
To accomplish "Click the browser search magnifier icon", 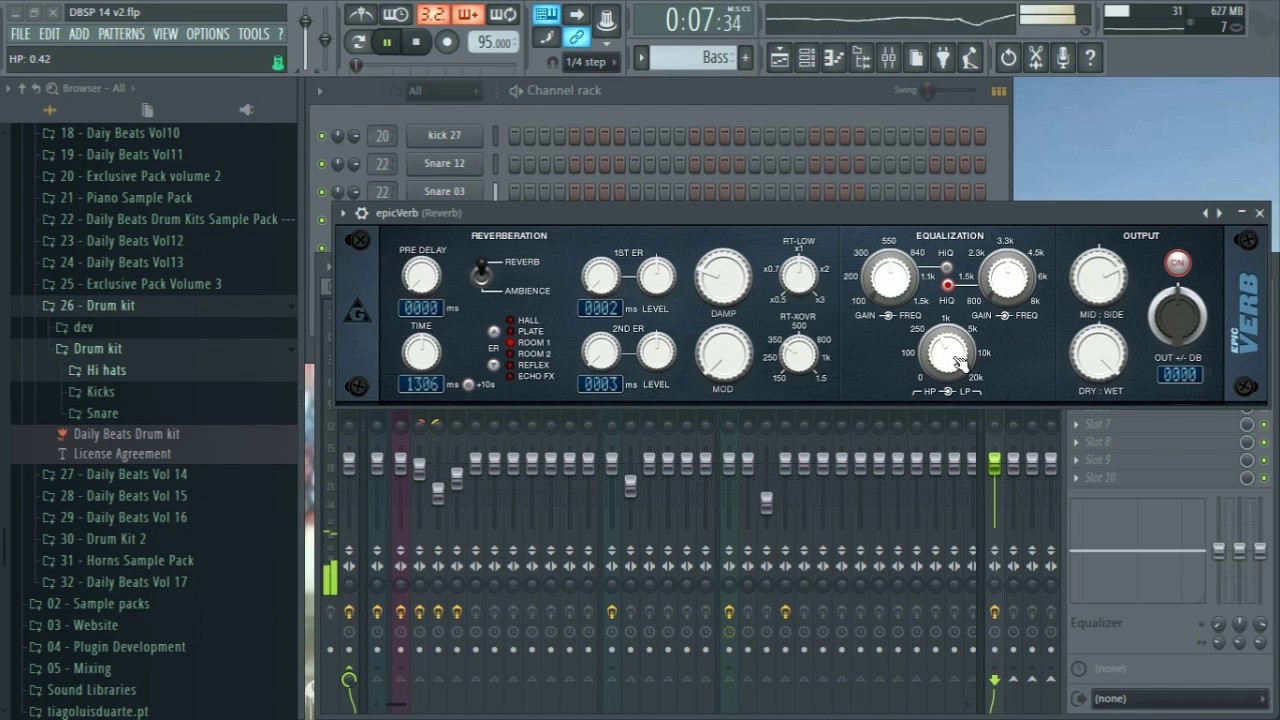I will pos(50,88).
